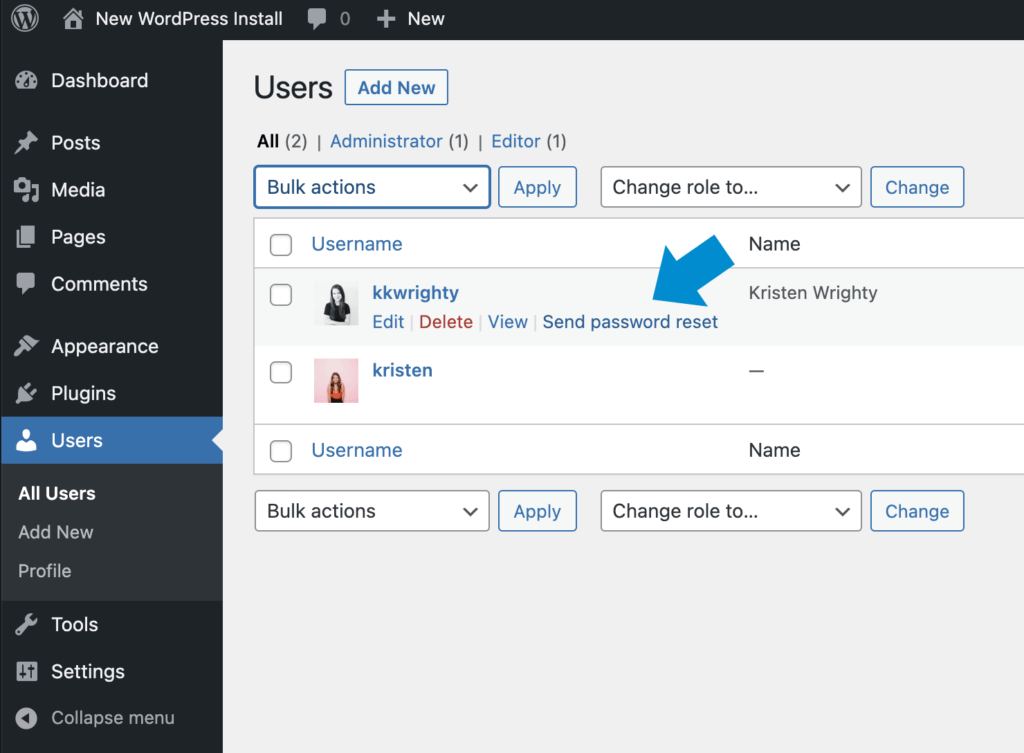This screenshot has width=1024, height=753.
Task: Toggle the select-all users checkbox
Action: click(x=281, y=244)
